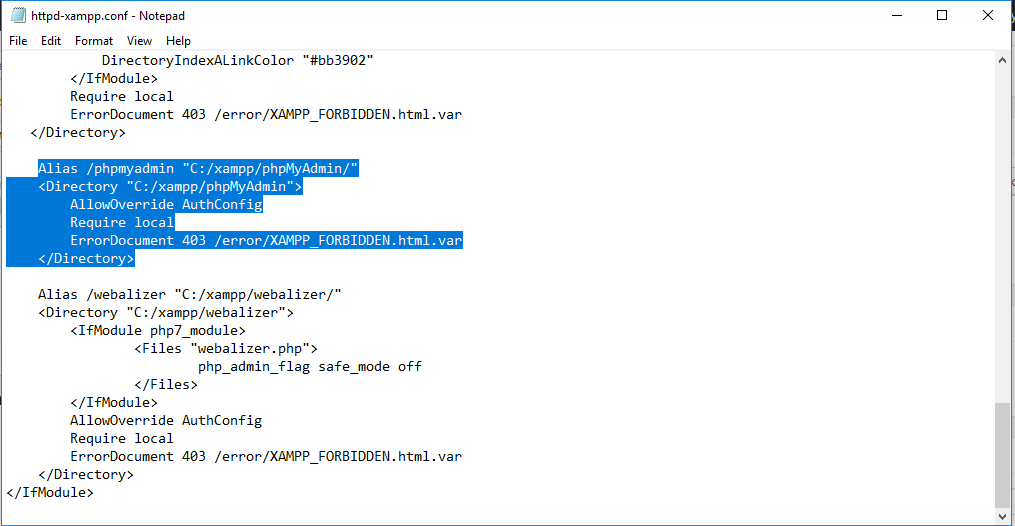The width and height of the screenshot is (1015, 526).
Task: Click the scrollbar down arrow
Action: click(1003, 517)
